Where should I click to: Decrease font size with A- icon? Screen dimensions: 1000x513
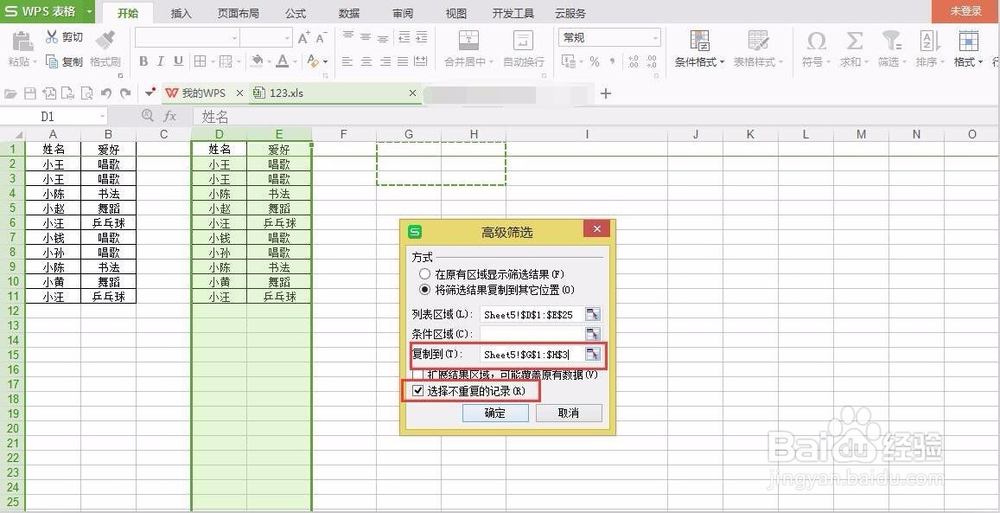pos(321,38)
